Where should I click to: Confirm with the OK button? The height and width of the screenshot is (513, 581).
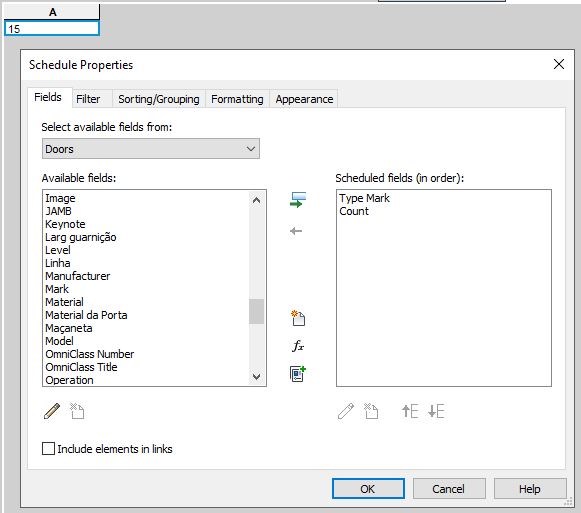[x=368, y=489]
